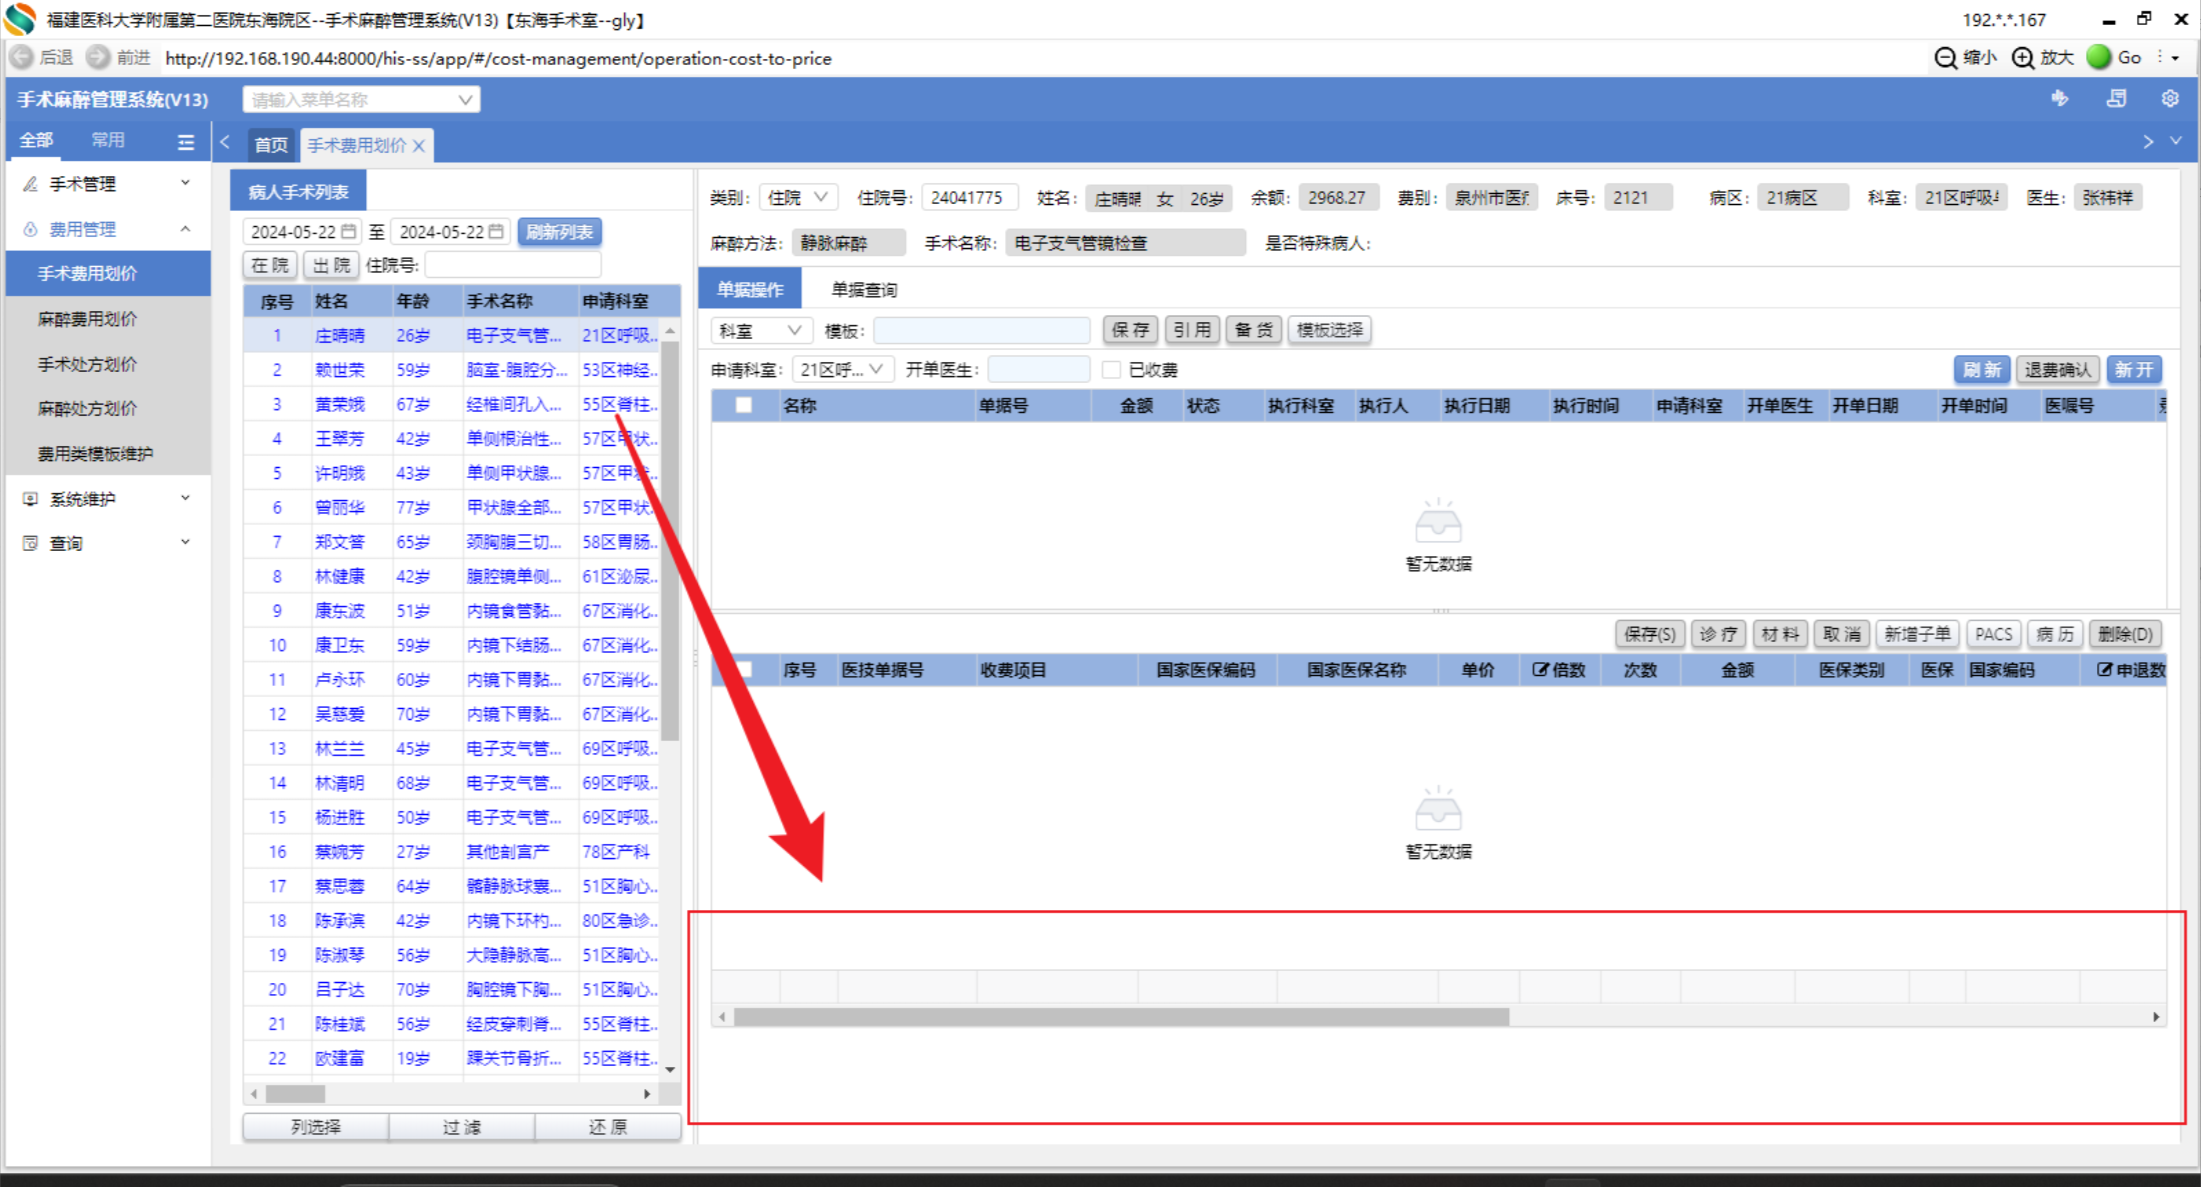2201x1187 pixels.
Task: Click the horizontal scrollbar under fee table
Action: pos(1120,1017)
